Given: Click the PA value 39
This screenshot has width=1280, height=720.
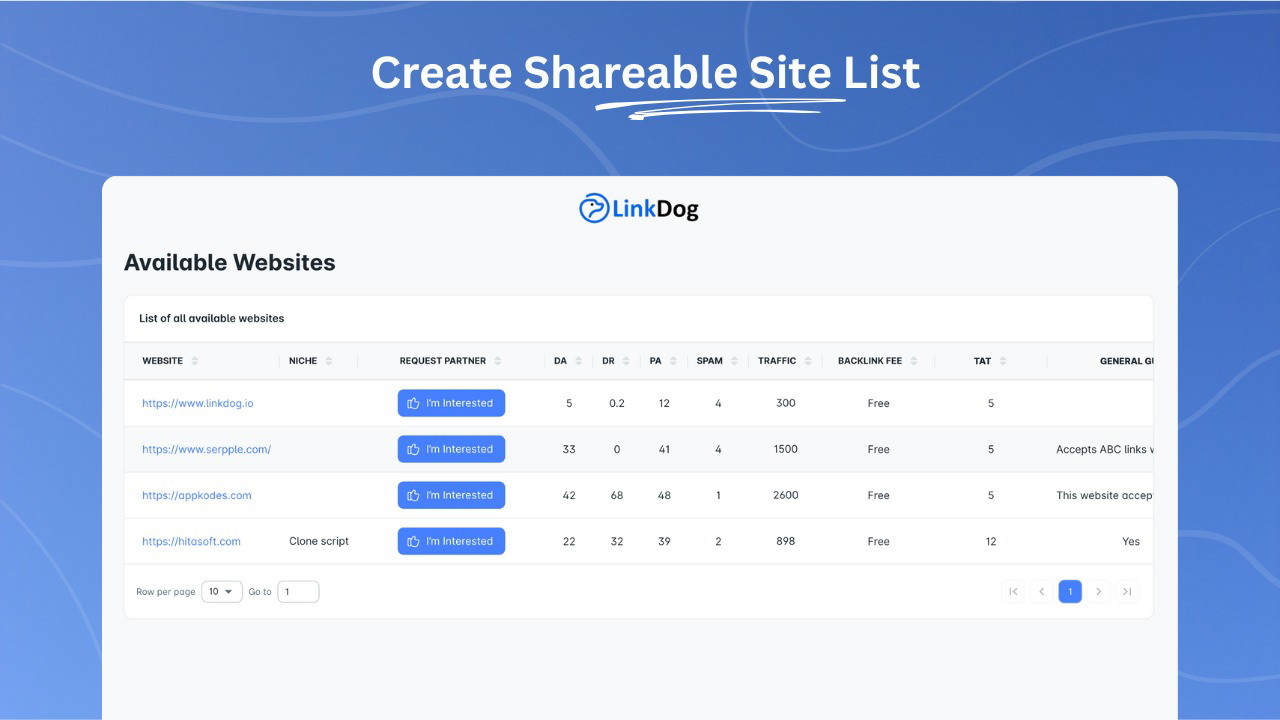Looking at the screenshot, I should [x=664, y=541].
